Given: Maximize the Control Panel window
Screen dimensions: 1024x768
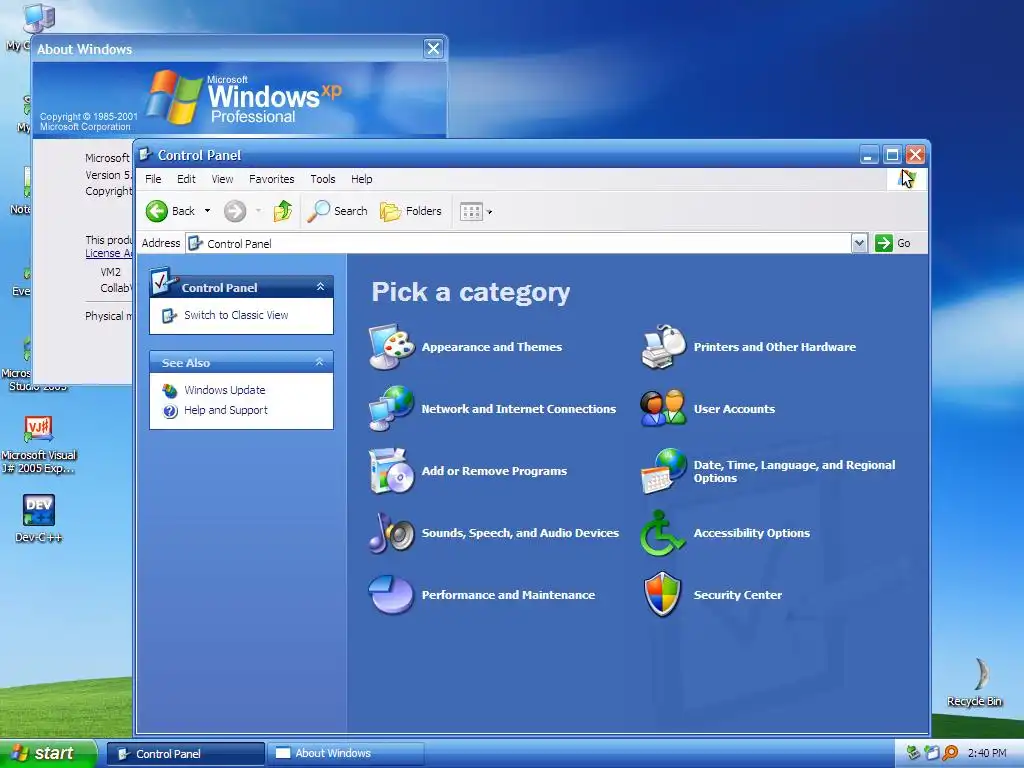Looking at the screenshot, I should tap(892, 155).
